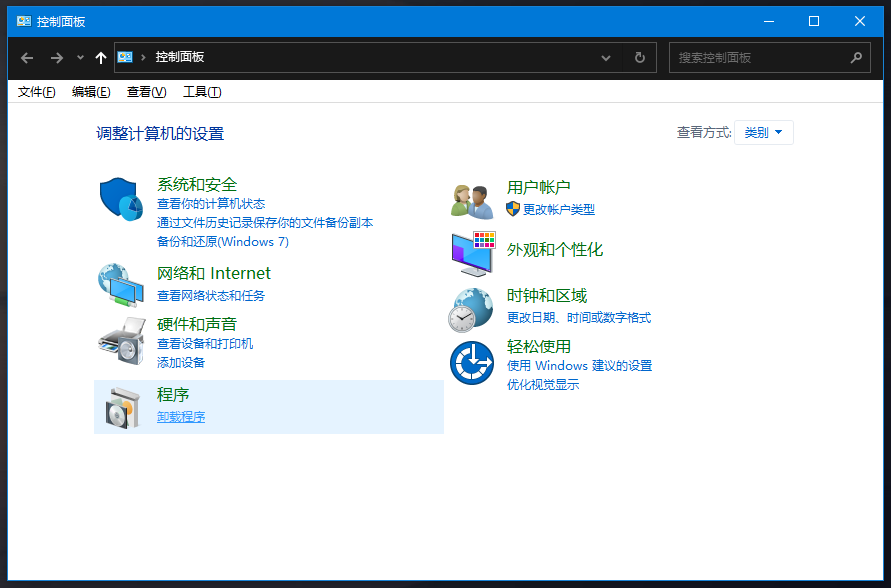The image size is (891, 588).
Task: Open the 类别 view-by dropdown
Action: pyautogui.click(x=764, y=132)
